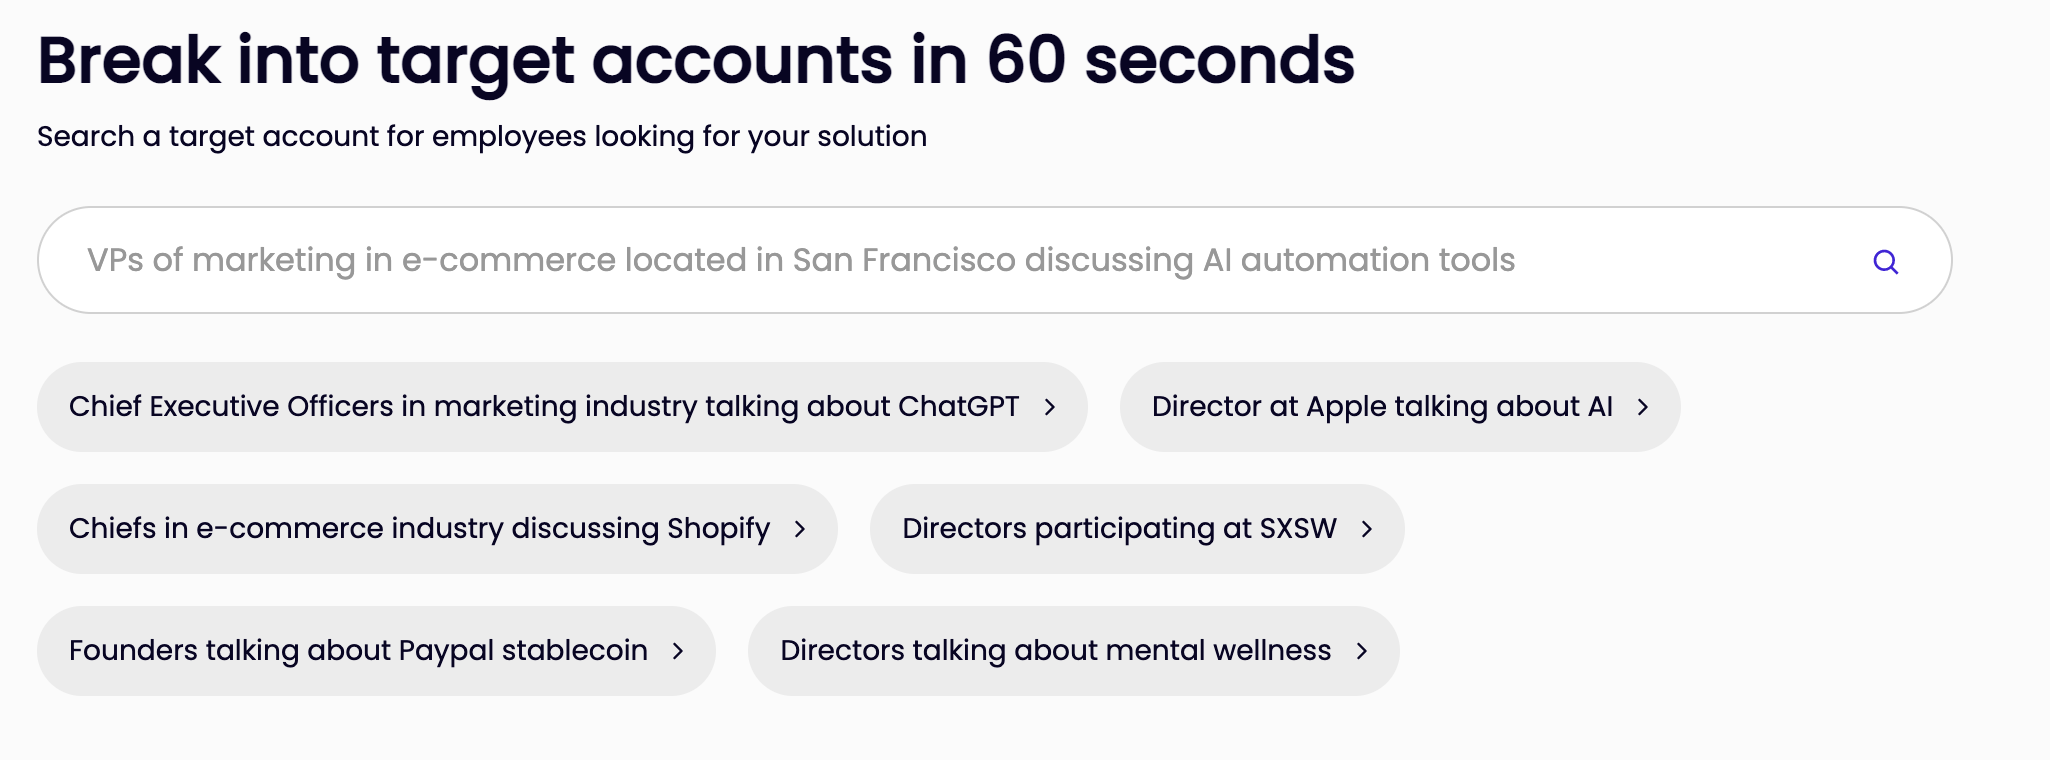Choose 'Director at Apple talking about AI'
The image size is (2050, 760).
click(x=1381, y=407)
